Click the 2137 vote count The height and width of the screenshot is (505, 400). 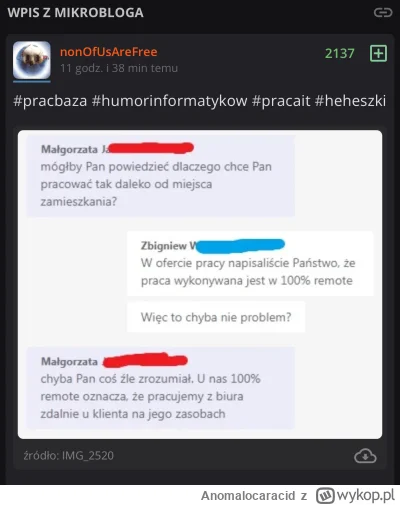pyautogui.click(x=339, y=53)
